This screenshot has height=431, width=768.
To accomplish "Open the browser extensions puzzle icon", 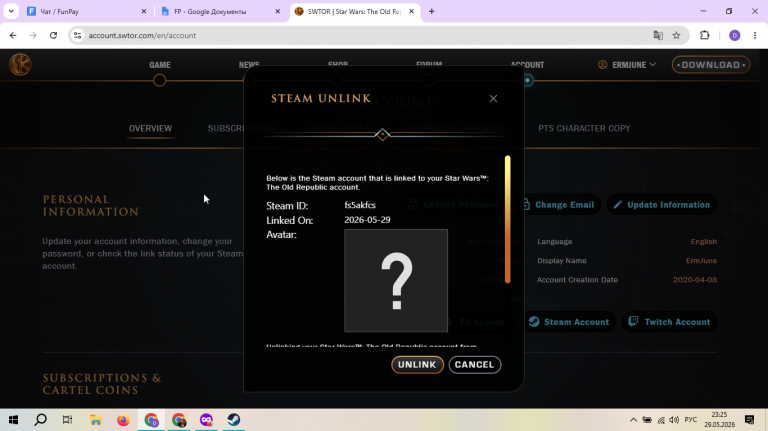I will [x=705, y=35].
